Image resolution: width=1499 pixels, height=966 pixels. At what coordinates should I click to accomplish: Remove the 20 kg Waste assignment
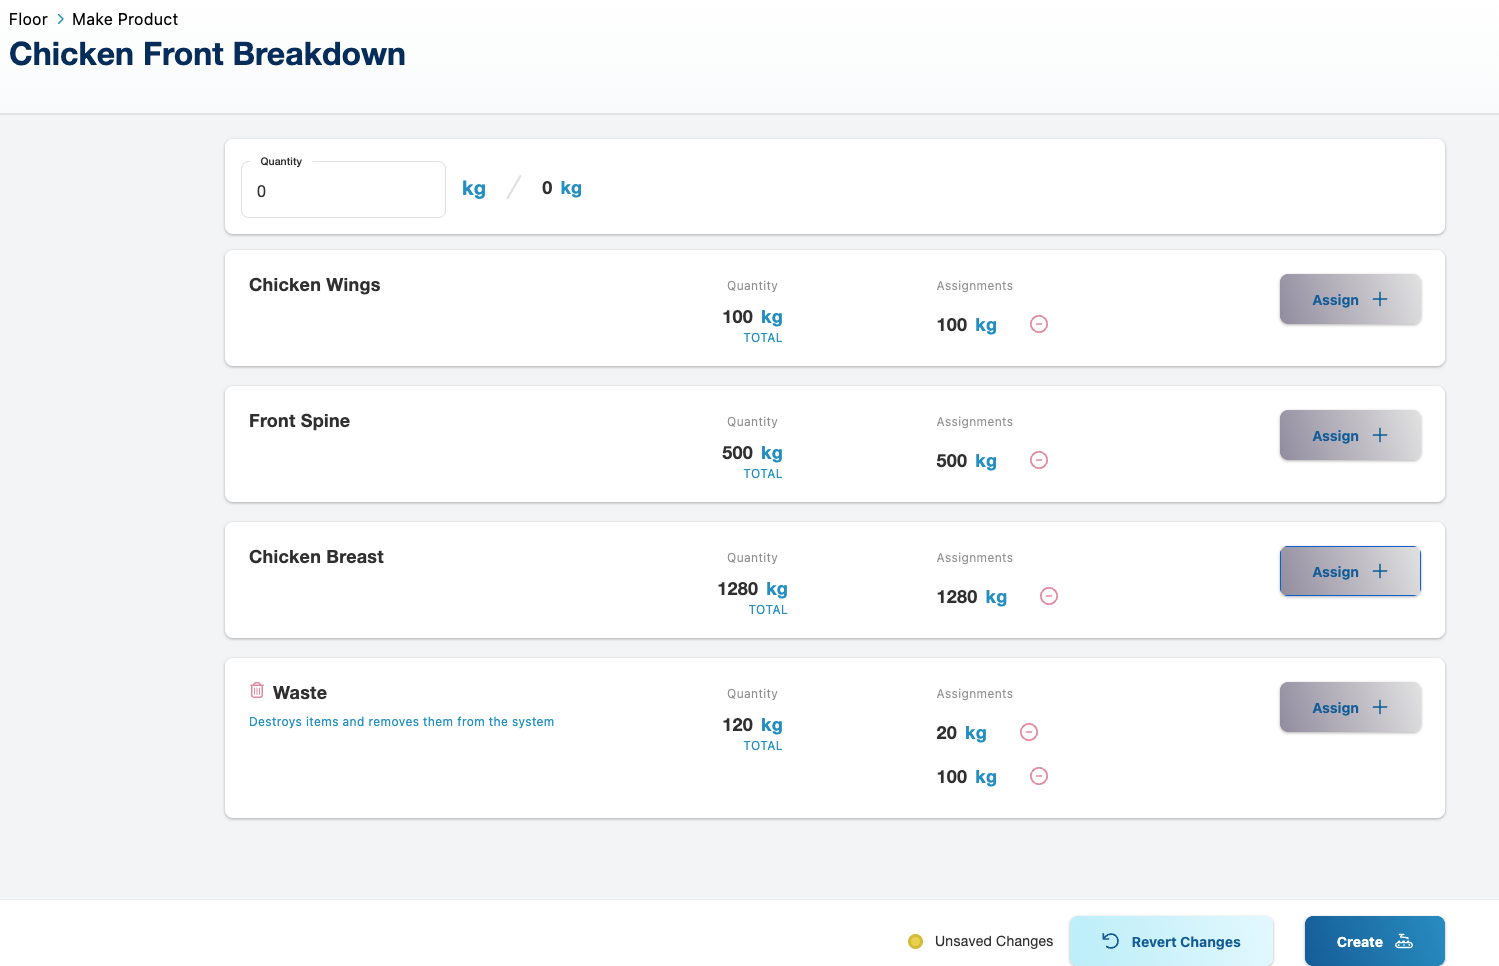coord(1029,732)
